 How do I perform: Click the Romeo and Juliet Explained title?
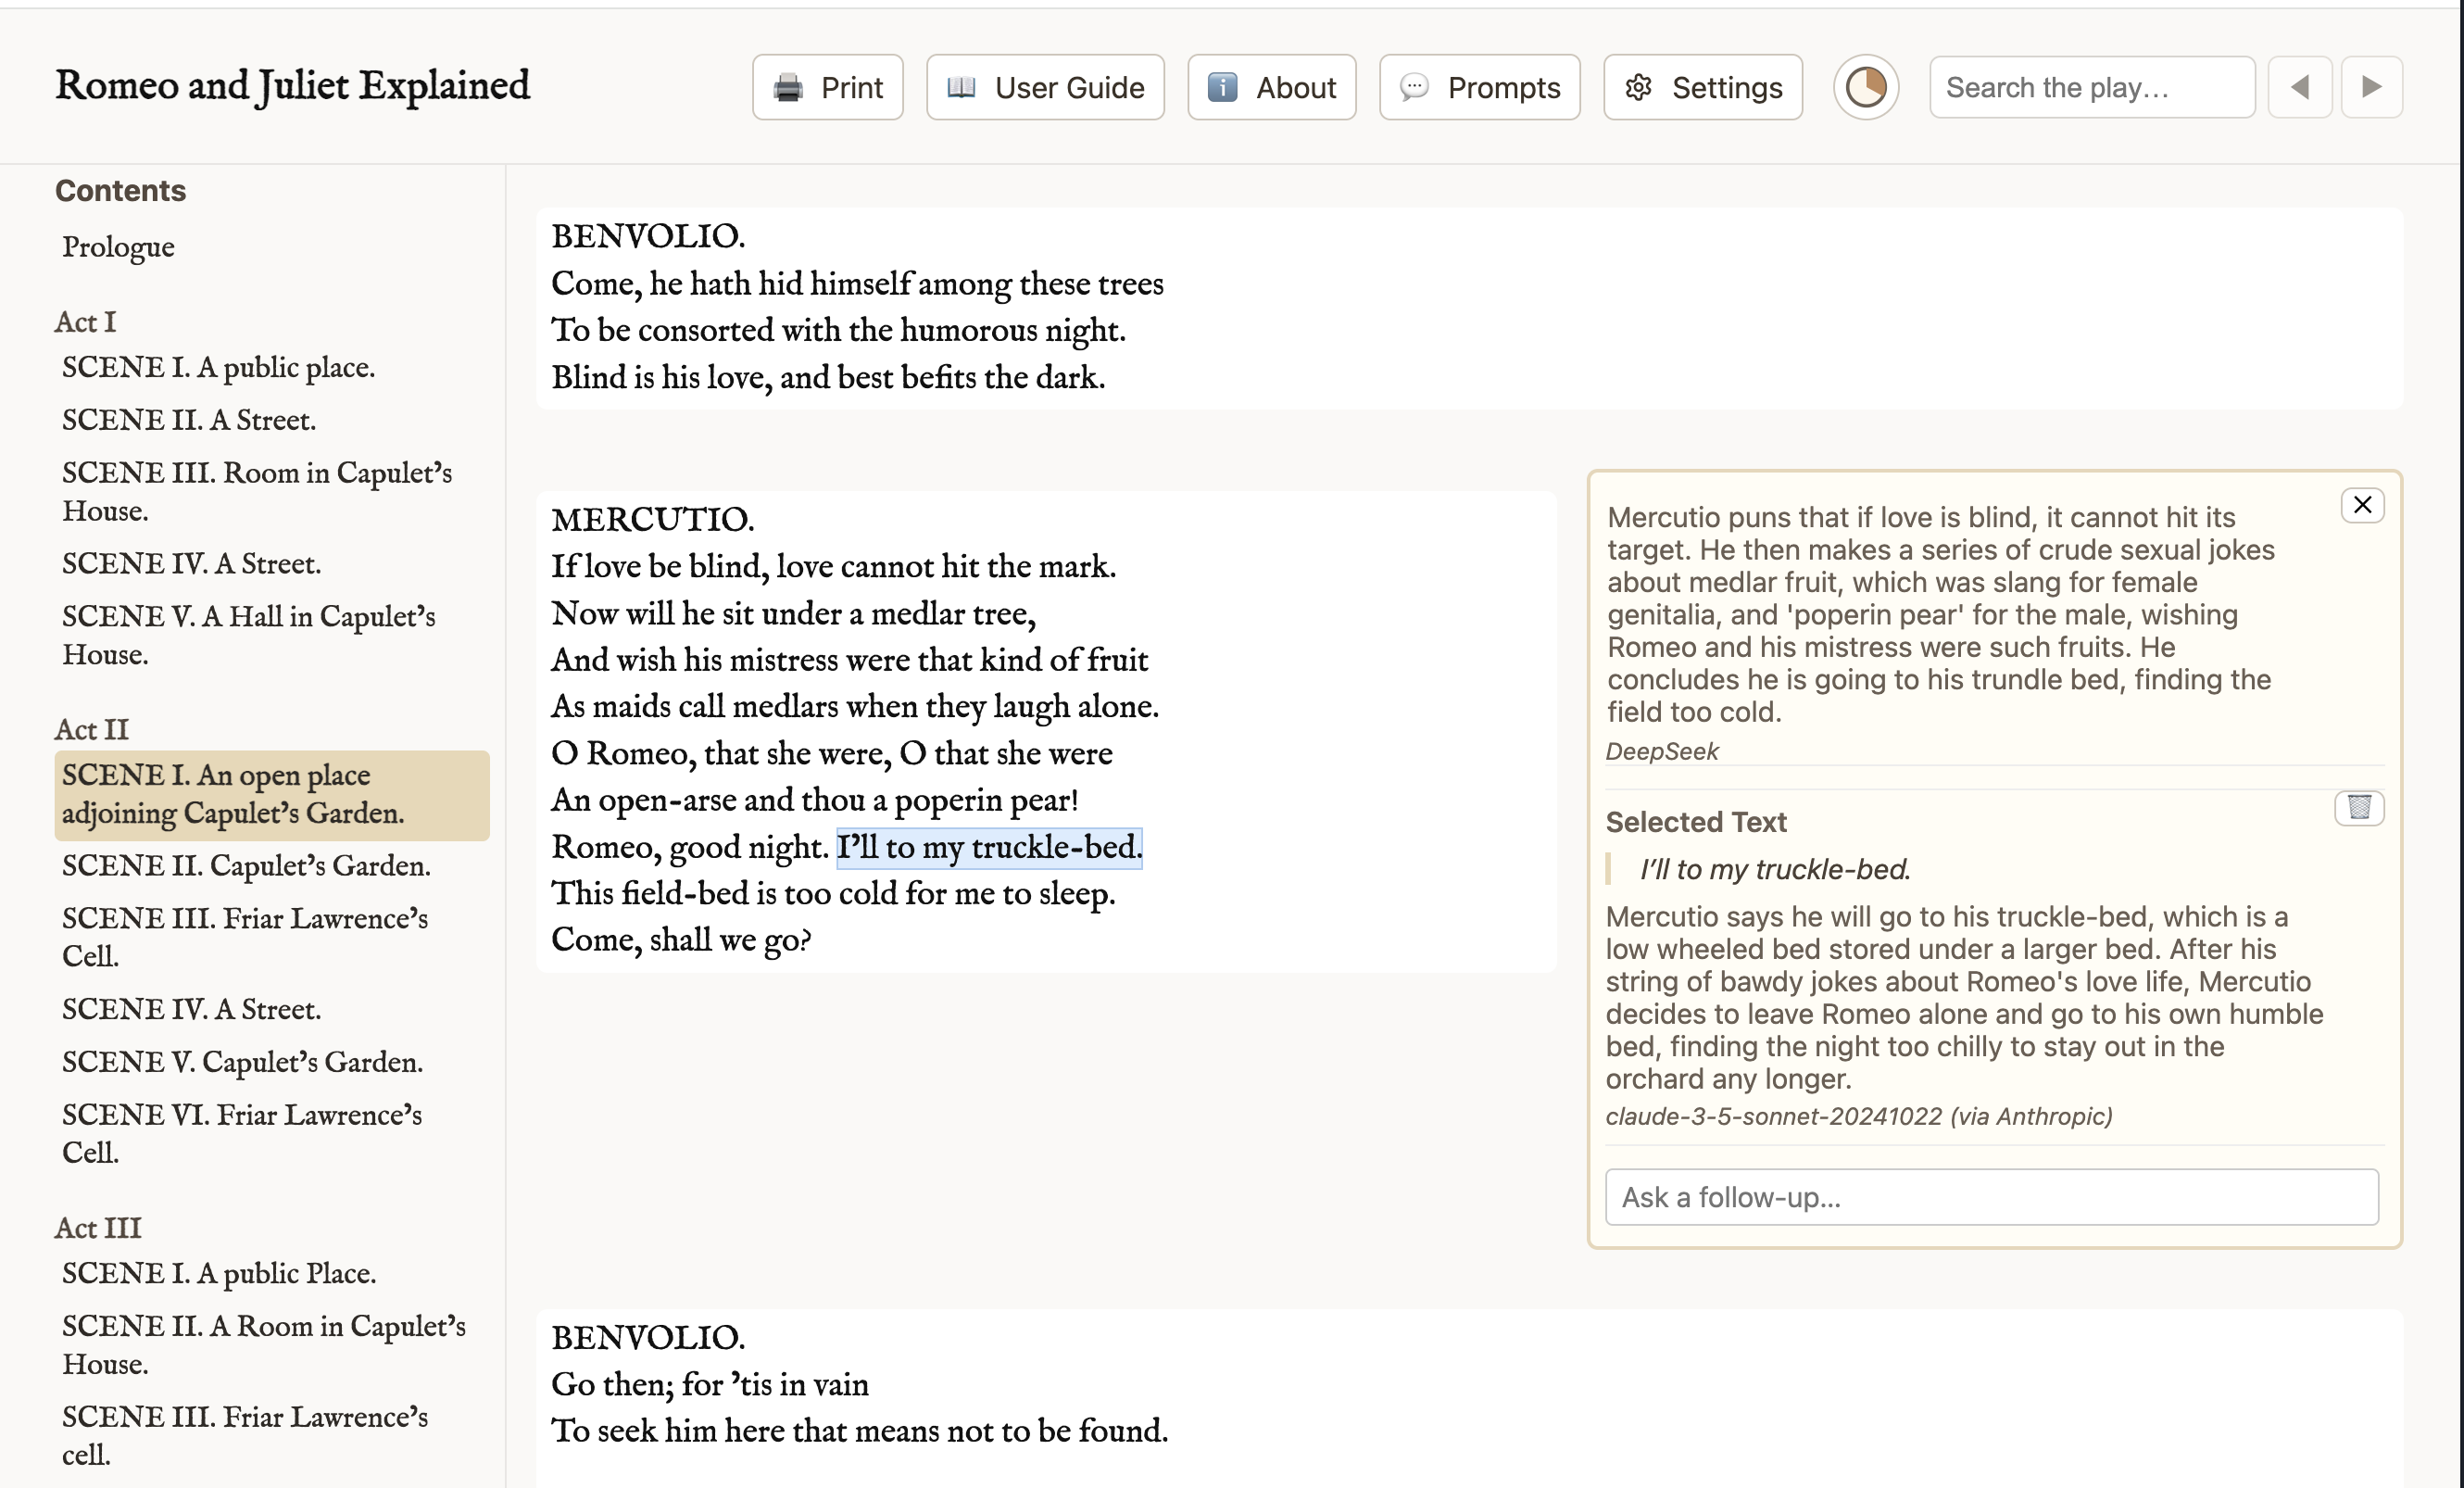pyautogui.click(x=292, y=86)
